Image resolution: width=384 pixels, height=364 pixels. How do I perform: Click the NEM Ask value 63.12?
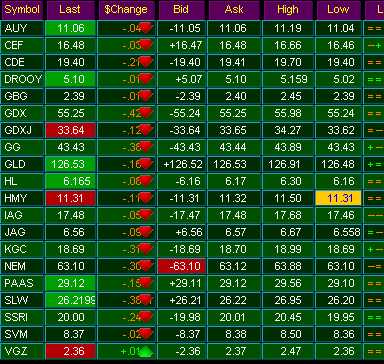[234, 266]
